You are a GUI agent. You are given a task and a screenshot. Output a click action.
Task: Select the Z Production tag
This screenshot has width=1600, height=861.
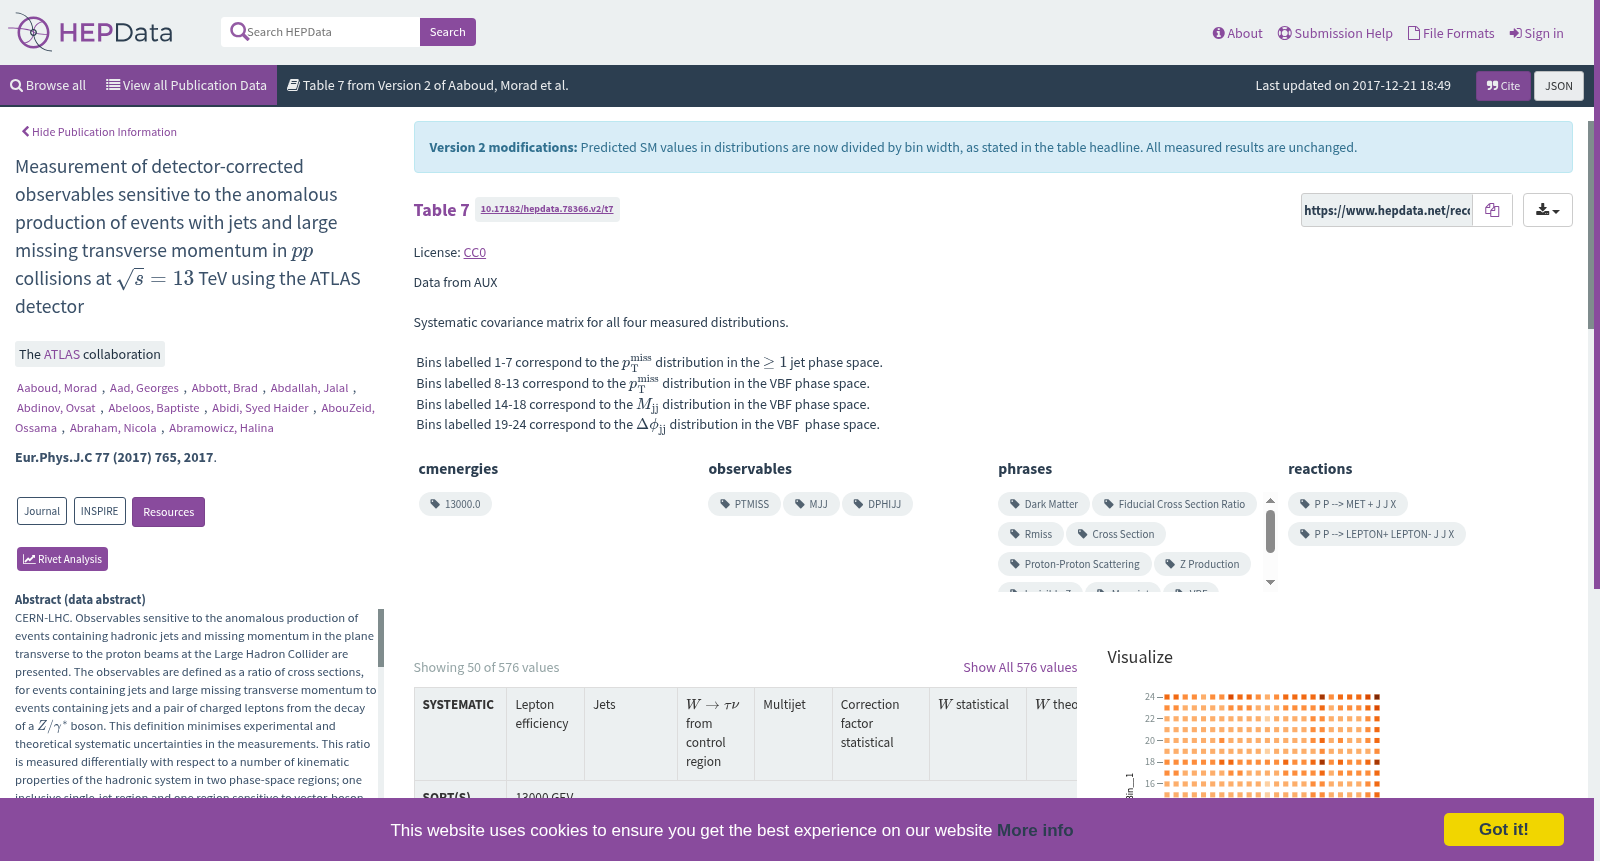(1203, 564)
